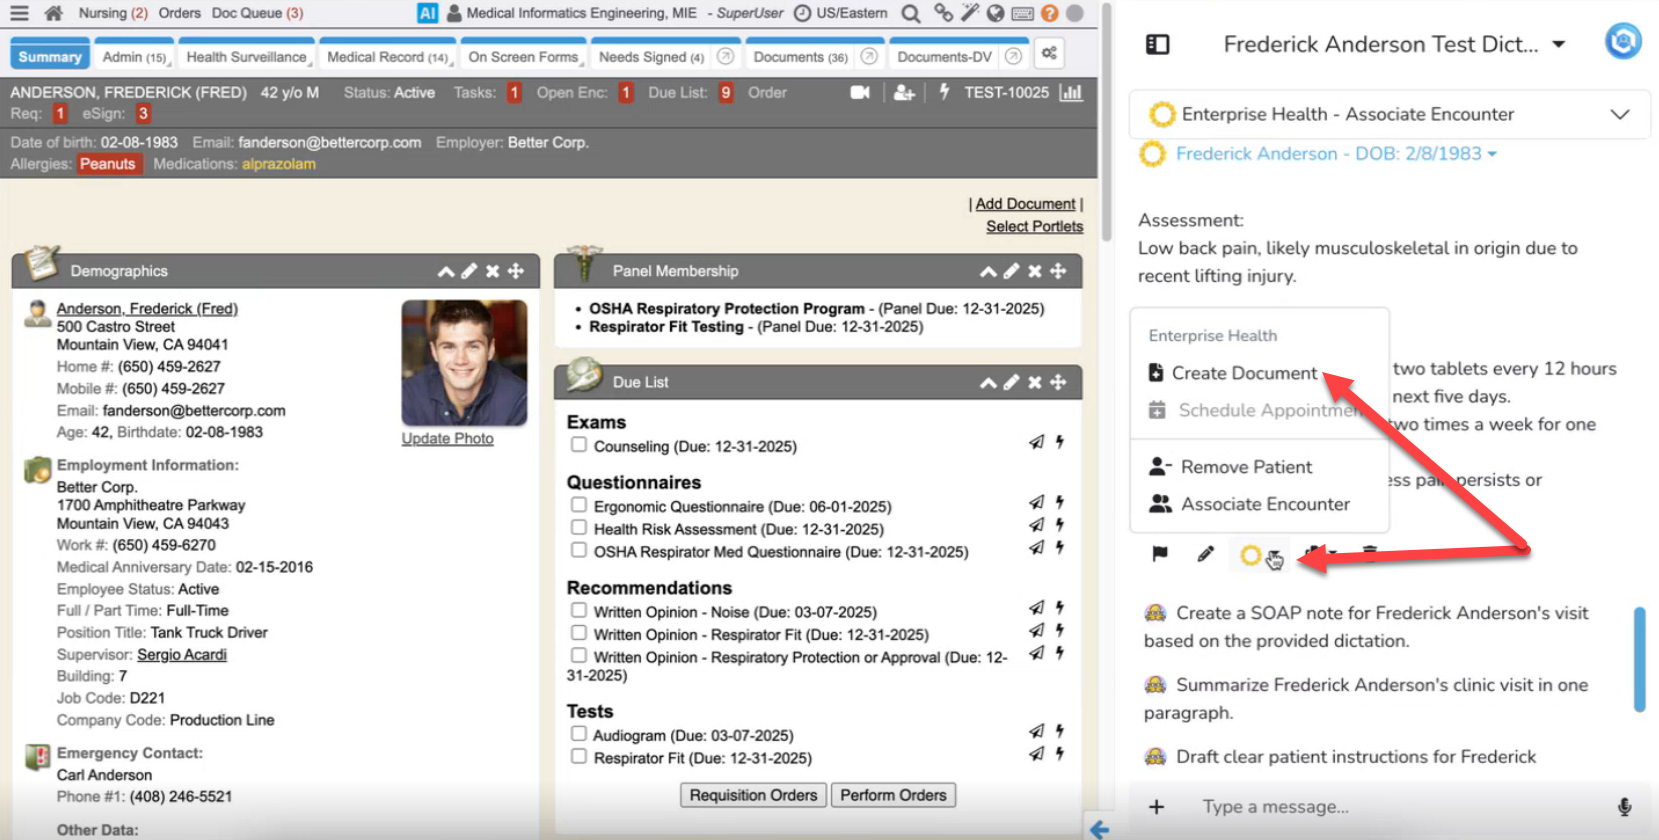This screenshot has height=840, width=1659.
Task: Click the add-person icon in patient banner
Action: [x=904, y=92]
